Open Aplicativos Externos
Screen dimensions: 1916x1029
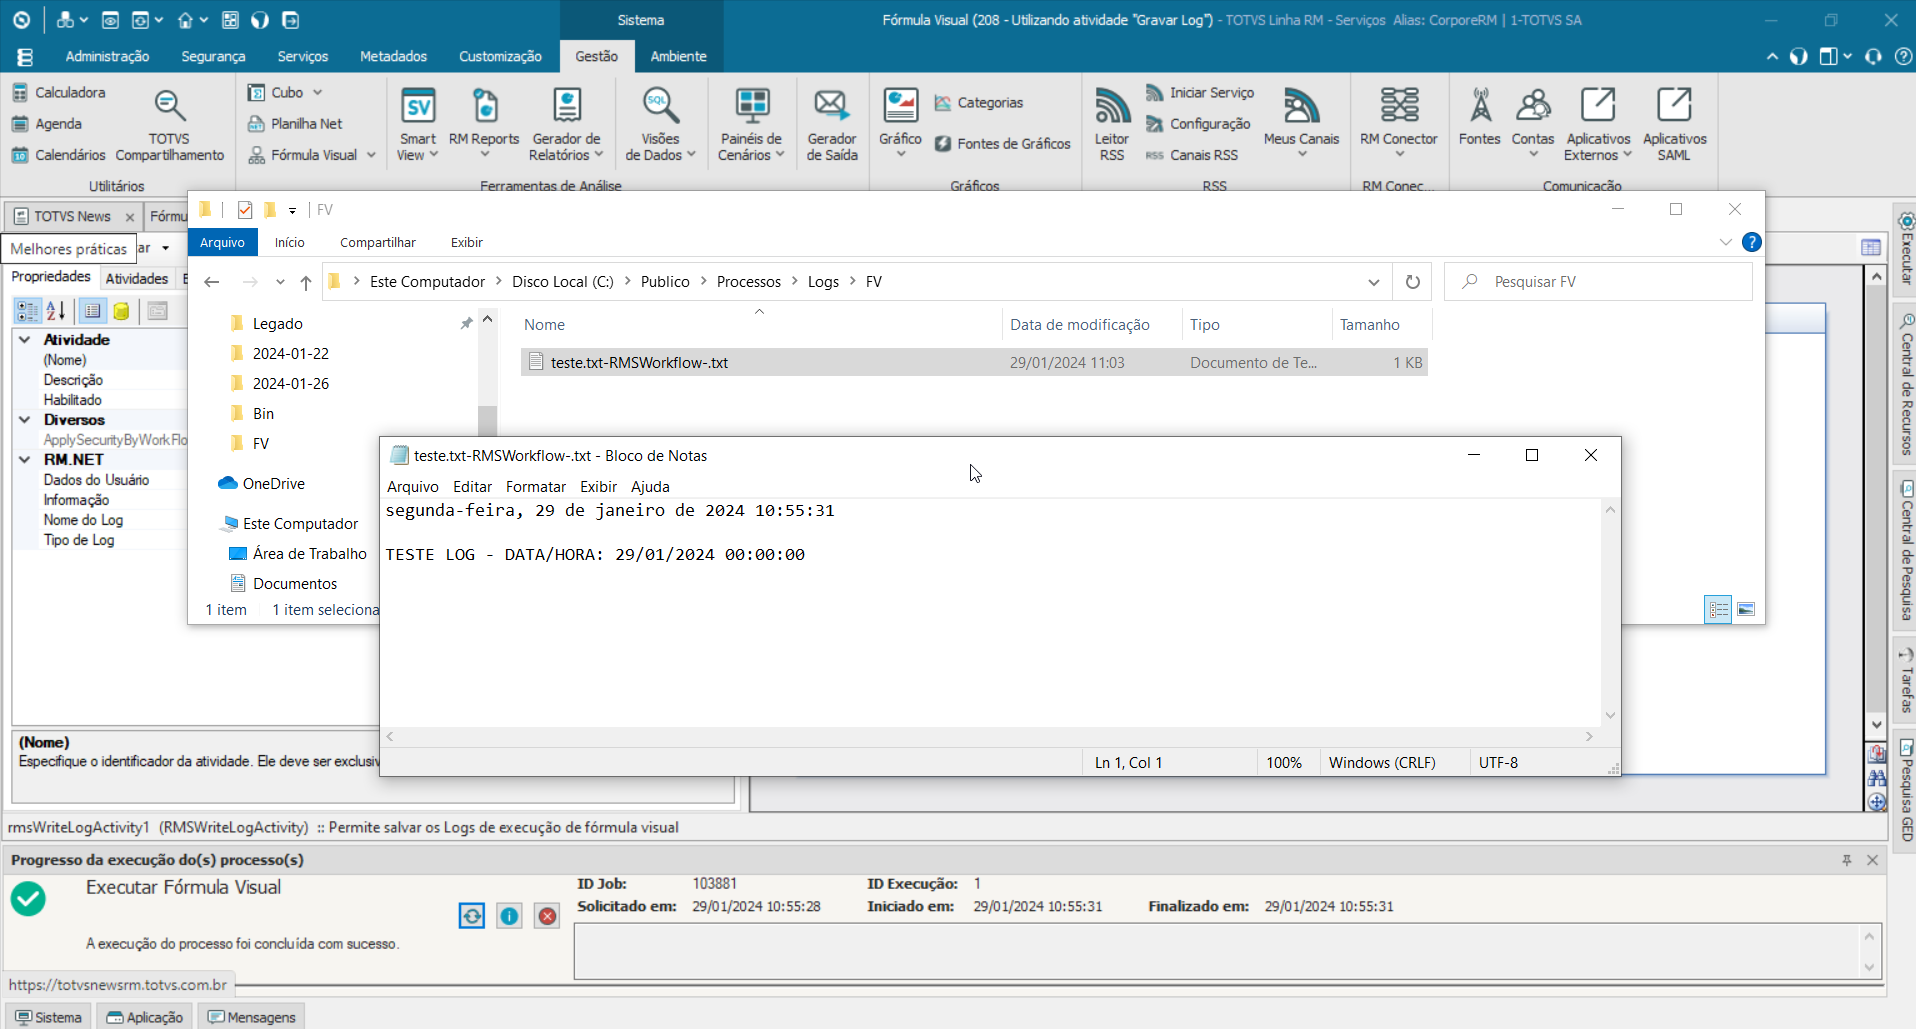click(x=1598, y=124)
